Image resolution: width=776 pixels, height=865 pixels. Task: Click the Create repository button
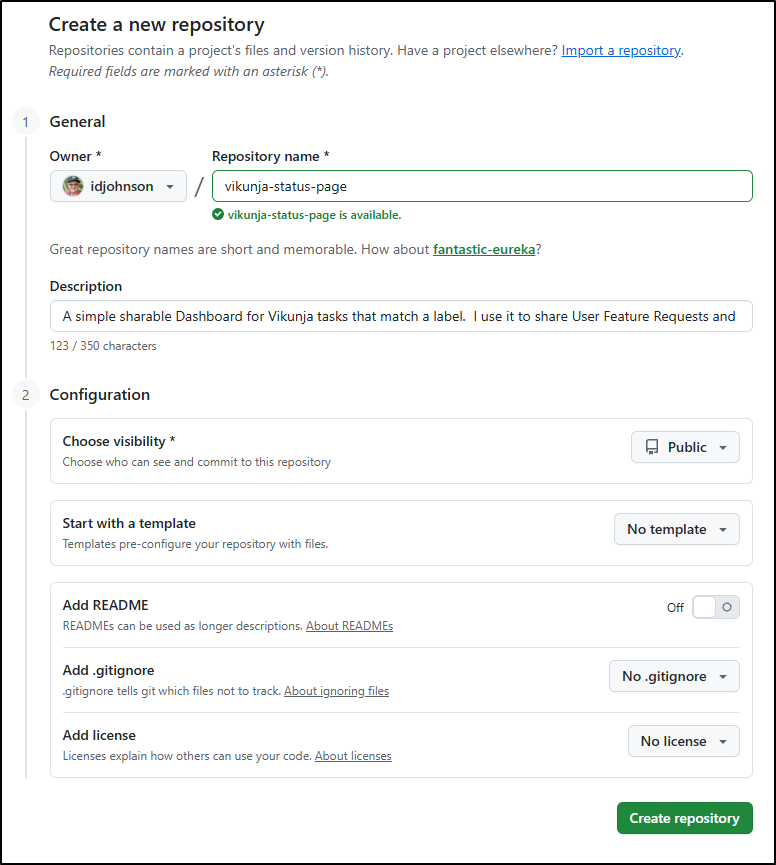click(x=684, y=818)
